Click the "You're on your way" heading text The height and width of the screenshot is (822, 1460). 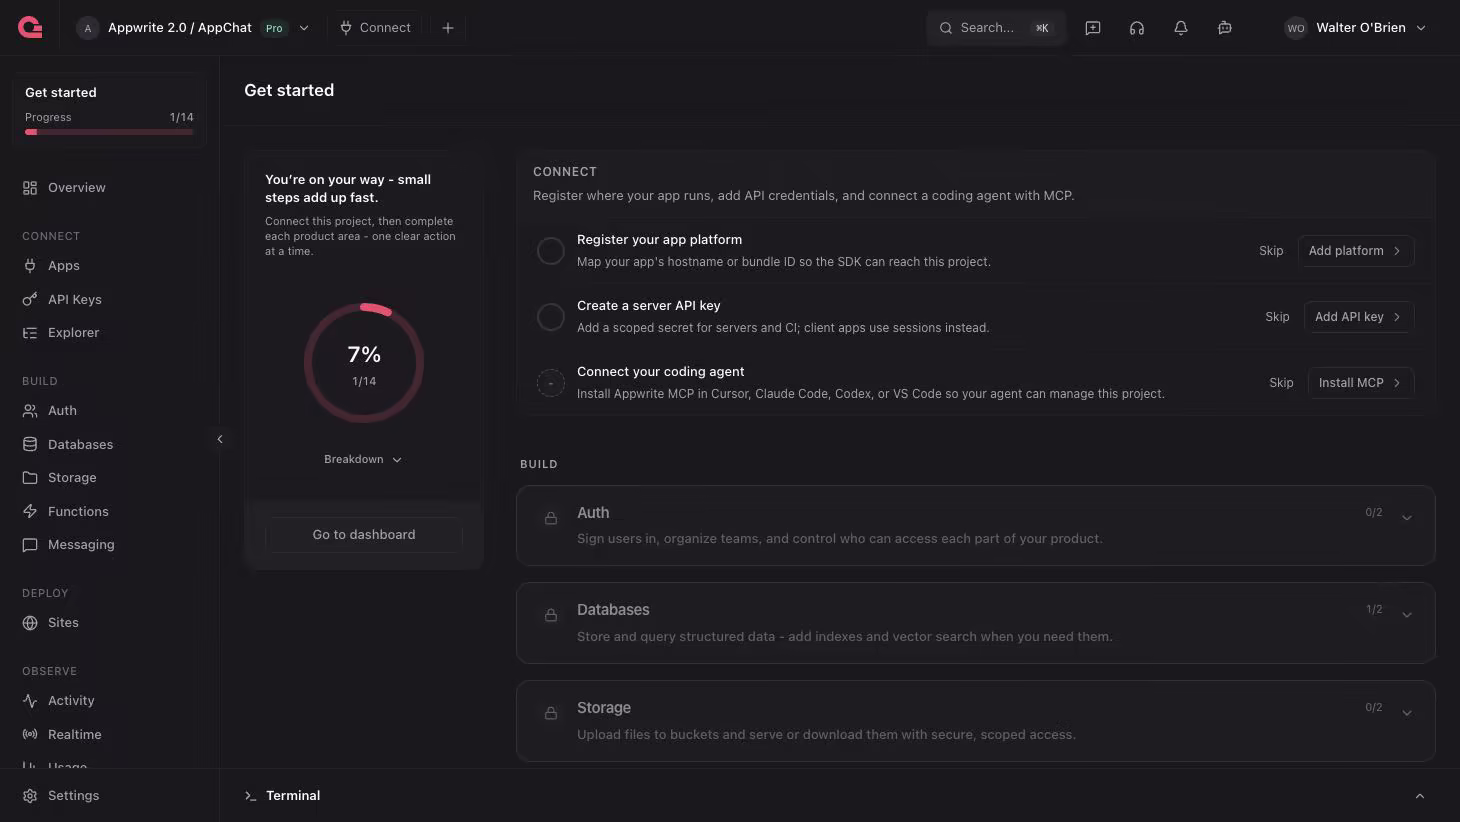pos(348,189)
